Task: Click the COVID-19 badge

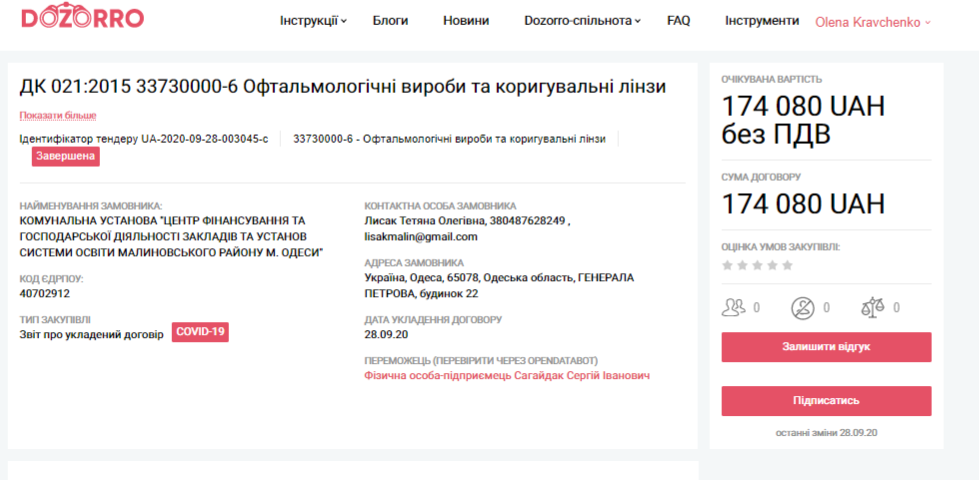Action: pos(200,332)
